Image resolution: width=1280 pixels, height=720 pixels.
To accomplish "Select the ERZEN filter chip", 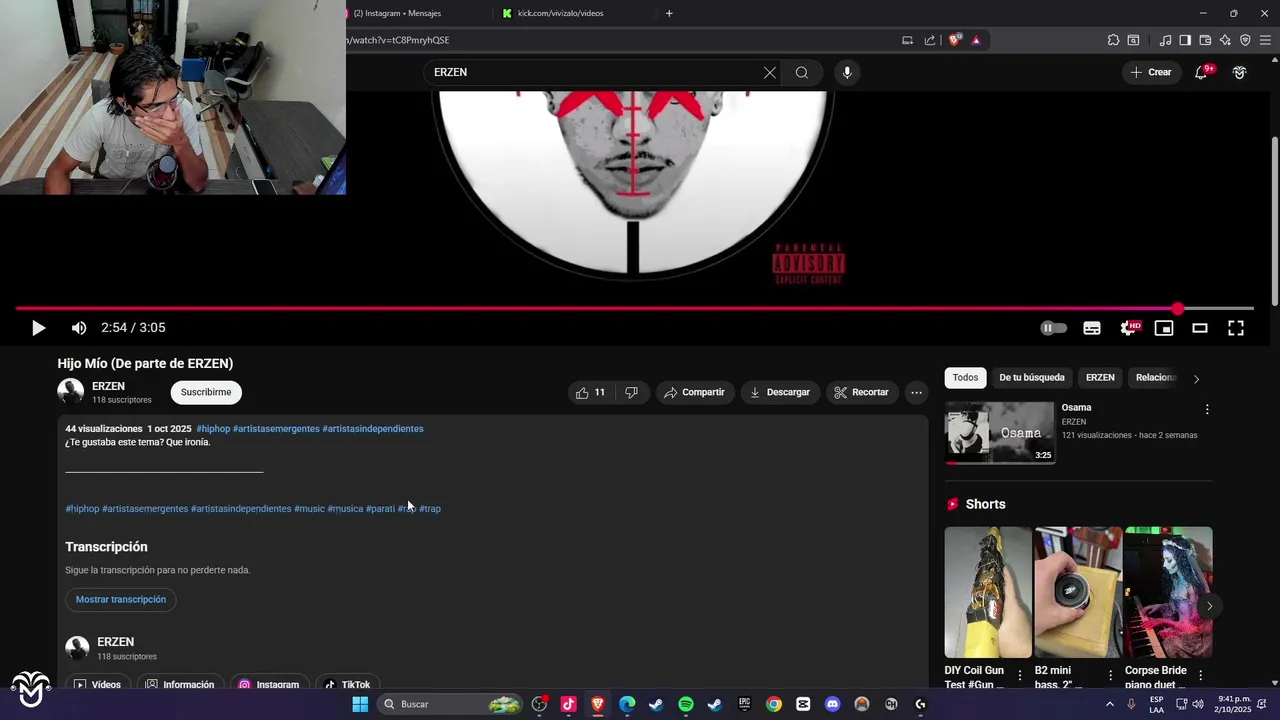I will [x=1100, y=378].
